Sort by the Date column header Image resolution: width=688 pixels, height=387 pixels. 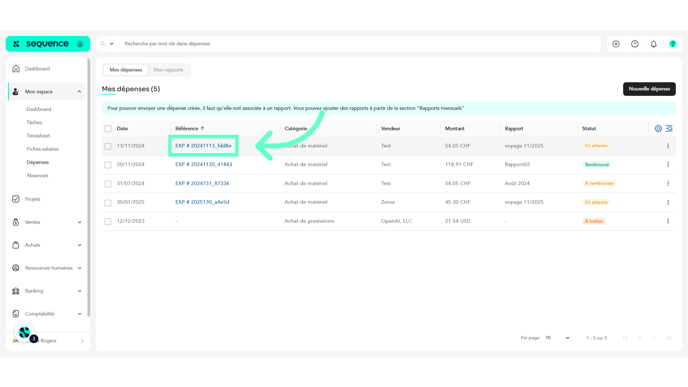tap(122, 129)
